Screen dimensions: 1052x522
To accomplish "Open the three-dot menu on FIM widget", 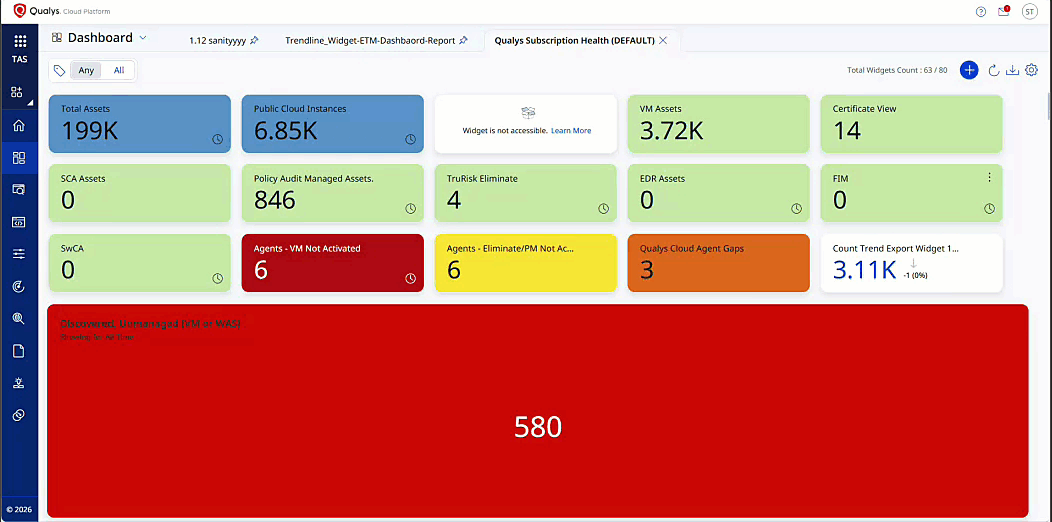I will pos(989,177).
